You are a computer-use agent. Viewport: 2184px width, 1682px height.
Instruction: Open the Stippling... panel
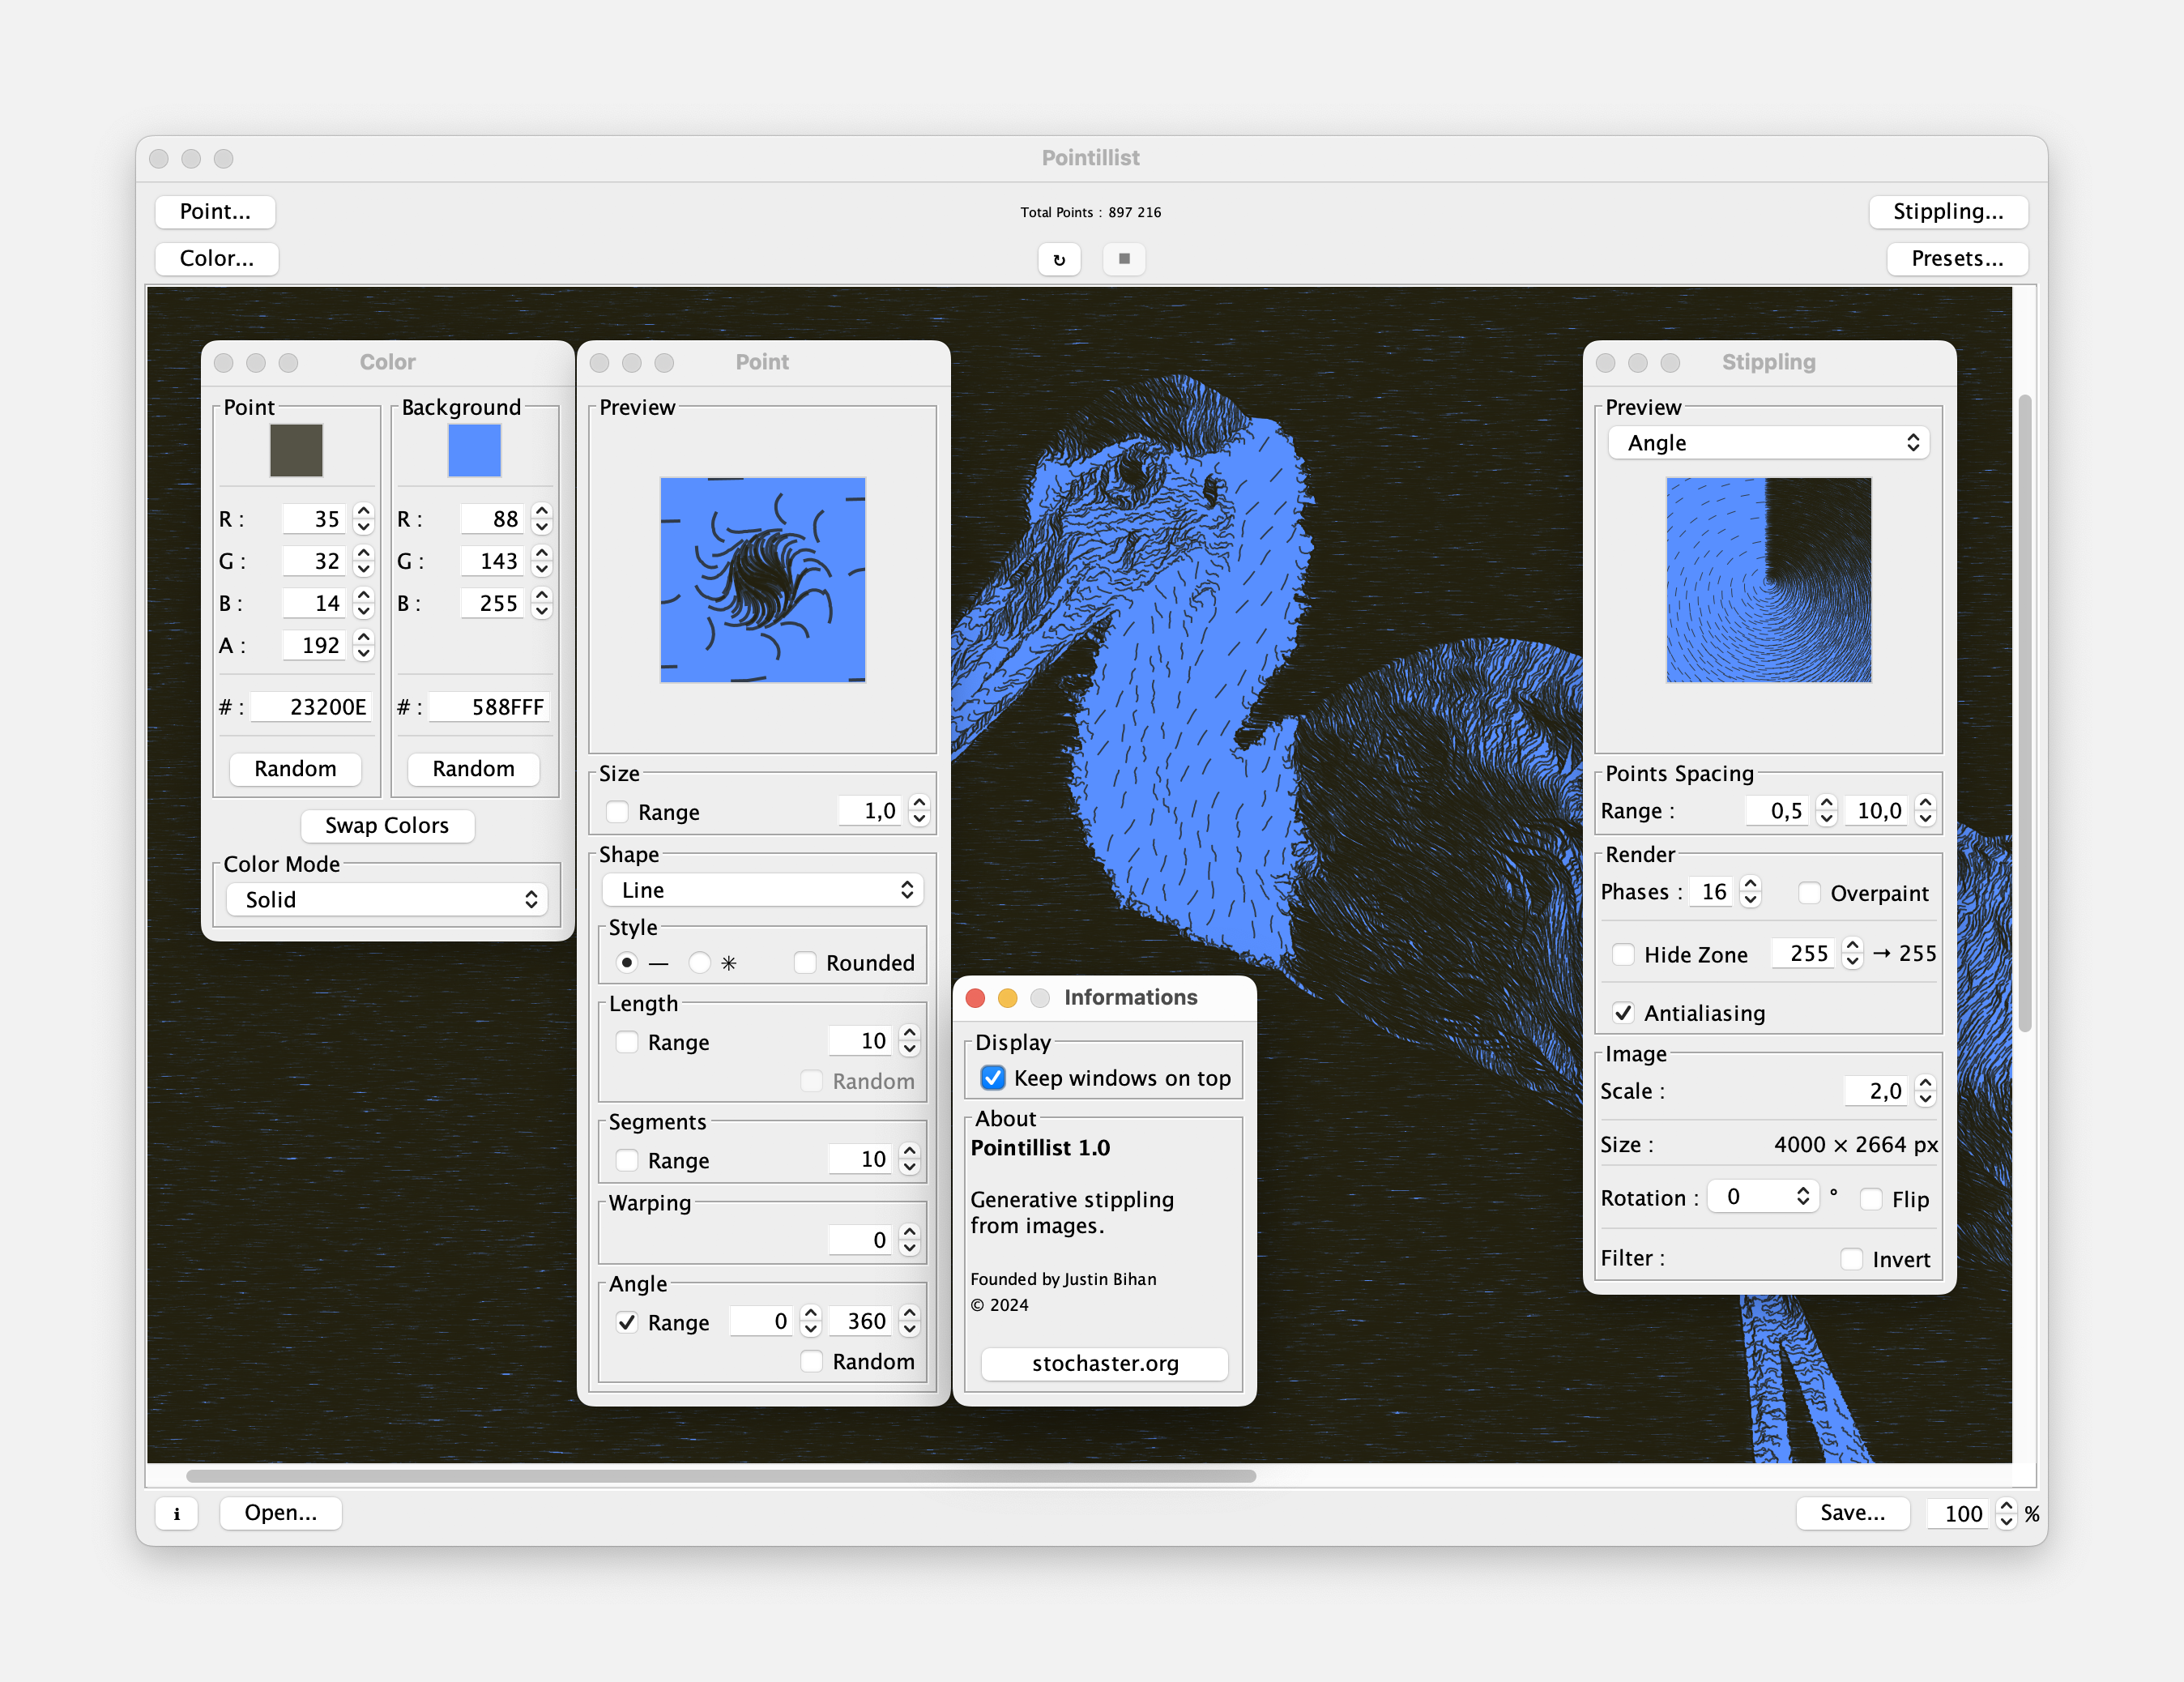pyautogui.click(x=1947, y=211)
